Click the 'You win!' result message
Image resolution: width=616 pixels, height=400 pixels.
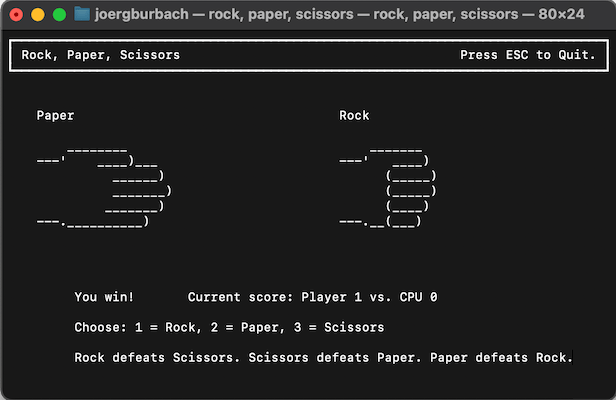point(104,297)
